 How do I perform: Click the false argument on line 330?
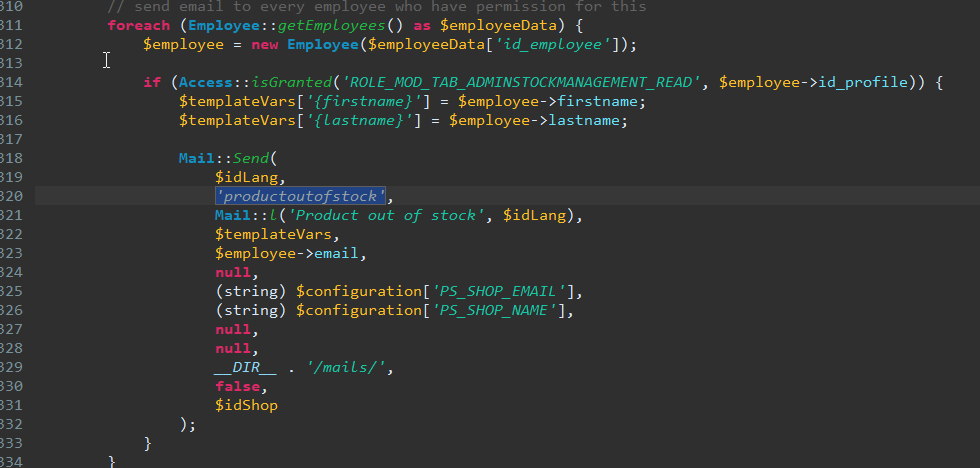pos(238,387)
